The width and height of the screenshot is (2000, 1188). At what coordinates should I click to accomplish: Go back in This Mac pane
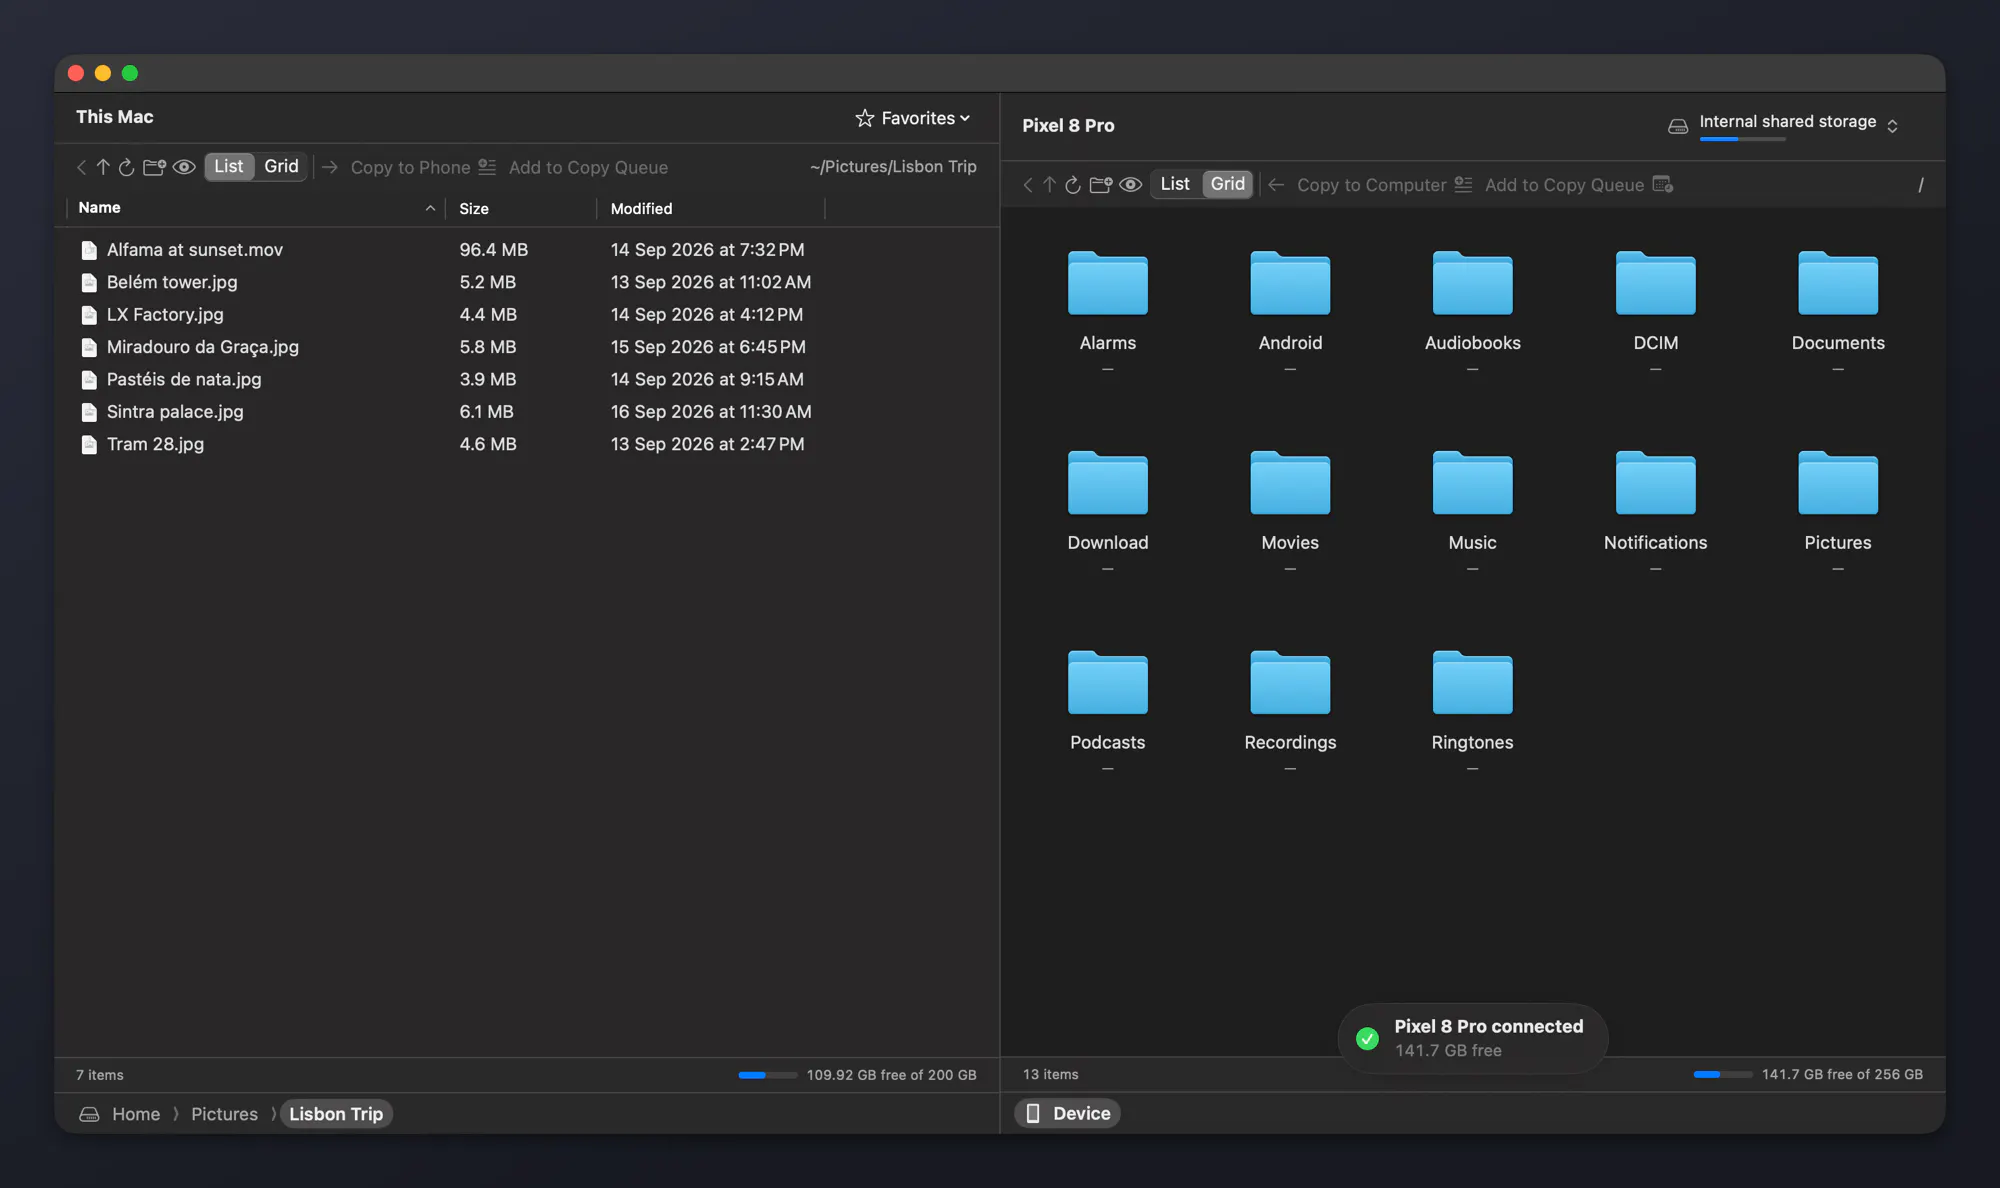[x=82, y=167]
